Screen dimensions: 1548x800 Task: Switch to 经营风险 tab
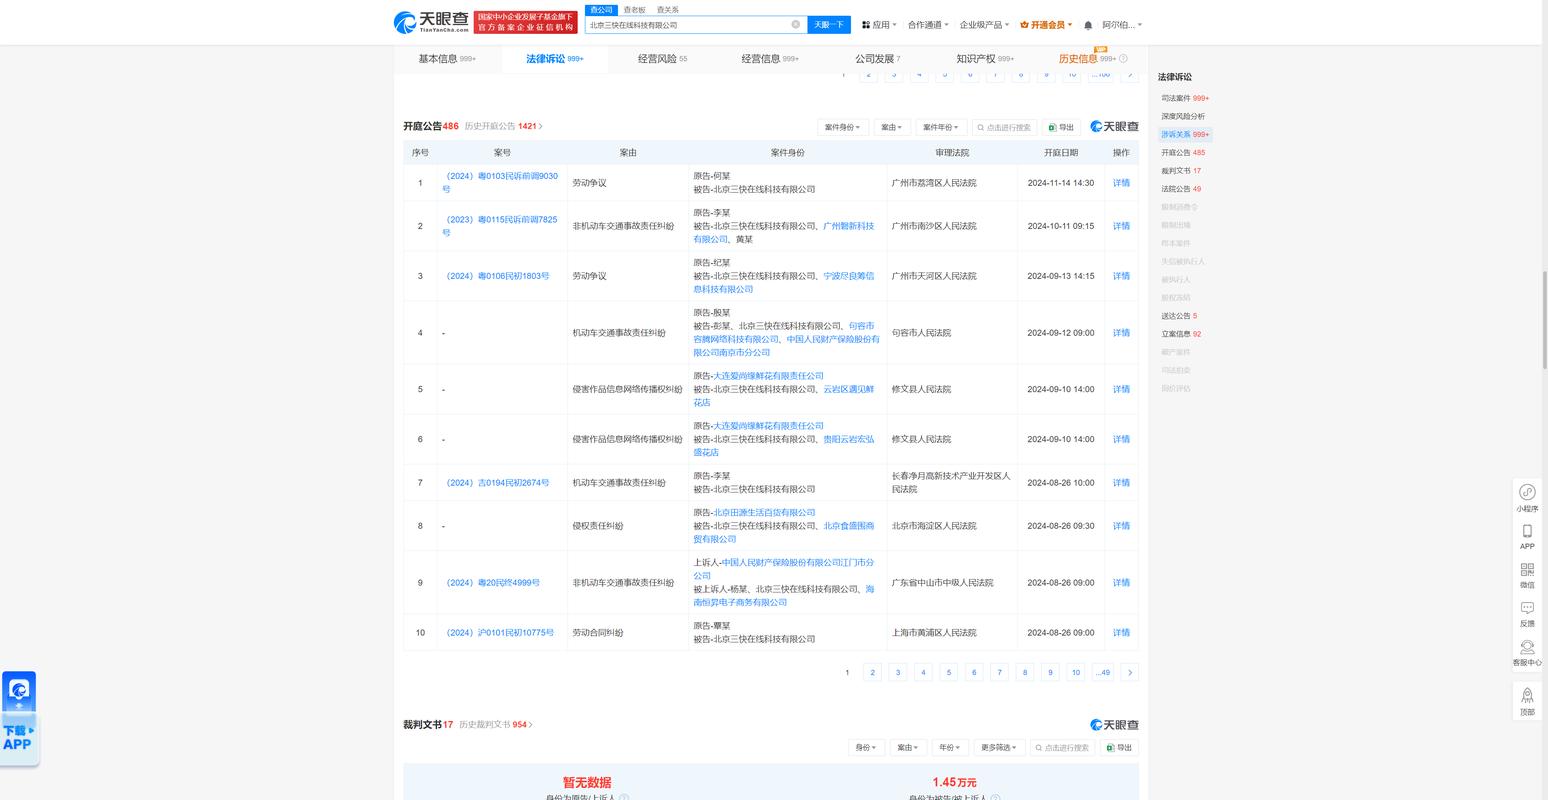coord(662,59)
